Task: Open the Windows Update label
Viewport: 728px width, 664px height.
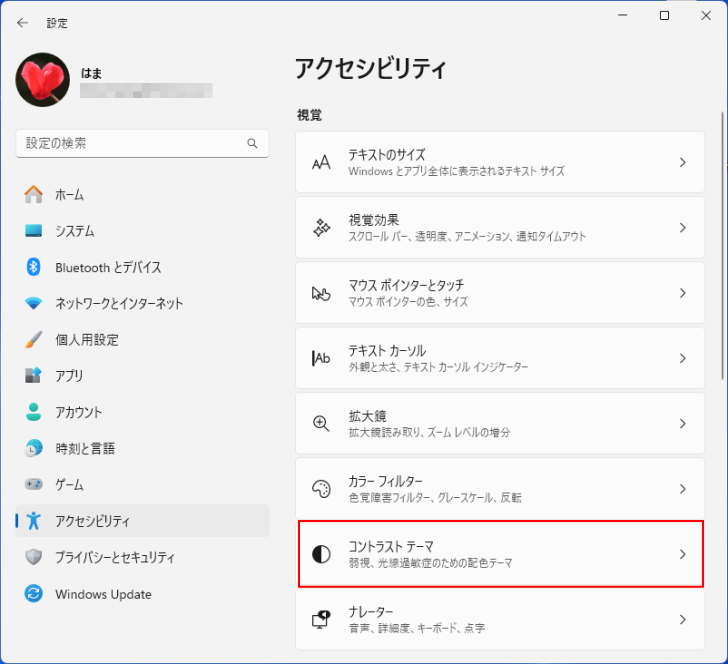Action: pyautogui.click(x=103, y=594)
